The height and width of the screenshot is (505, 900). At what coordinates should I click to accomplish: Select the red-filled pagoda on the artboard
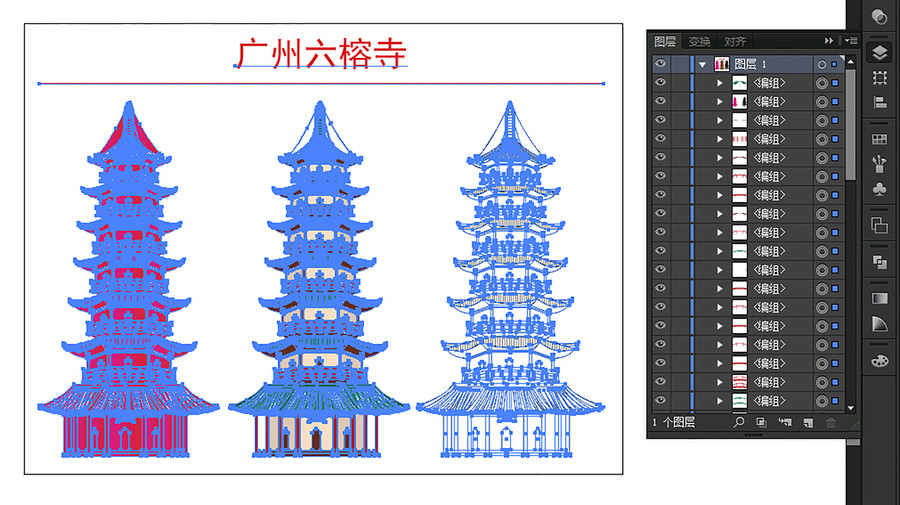(129, 279)
